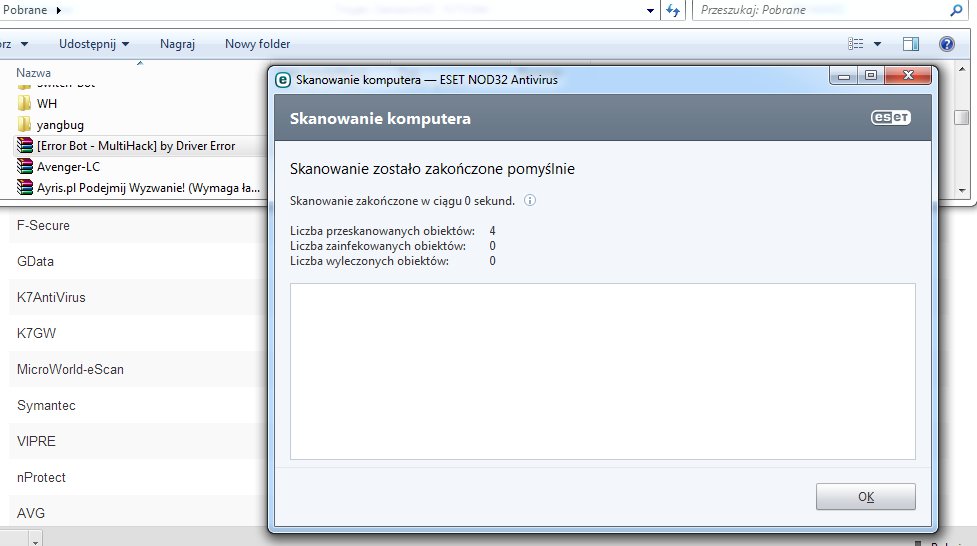Click the info icon next to scan duration
The height and width of the screenshot is (546, 977).
[x=530, y=201]
